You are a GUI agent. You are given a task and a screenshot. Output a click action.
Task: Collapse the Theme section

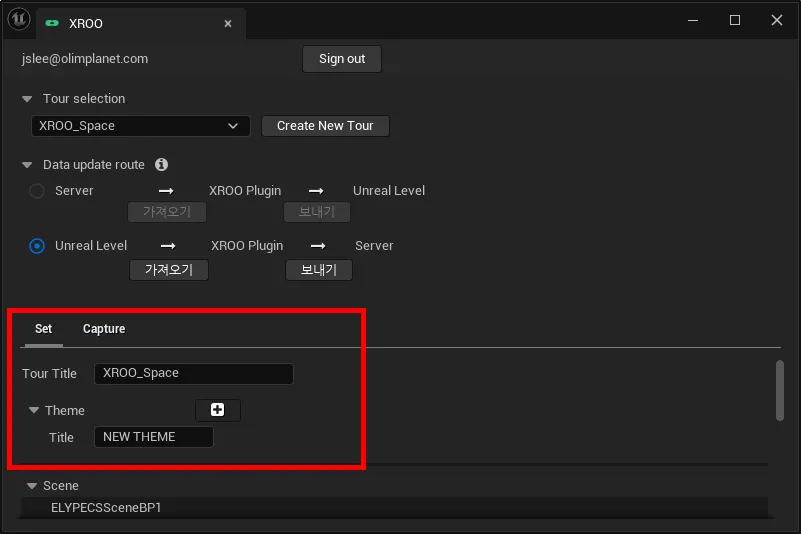click(34, 410)
